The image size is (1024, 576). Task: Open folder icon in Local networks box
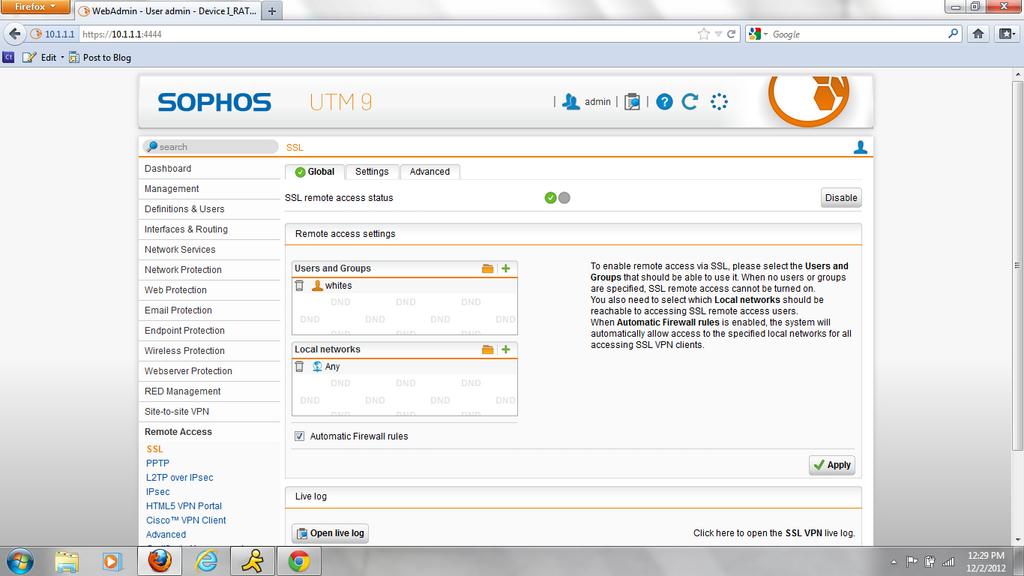(x=488, y=349)
